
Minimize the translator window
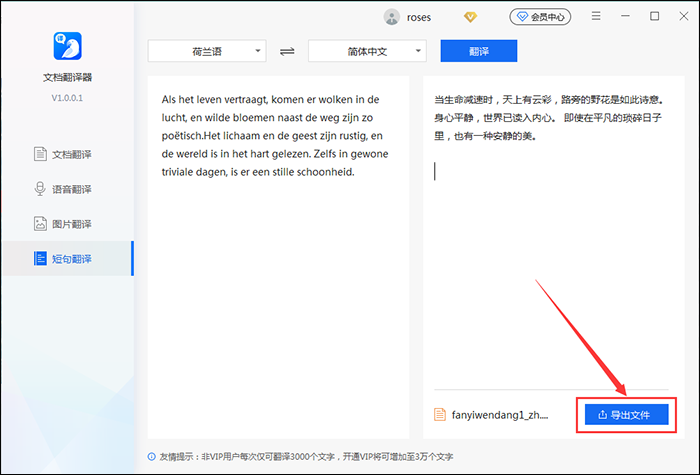click(625, 16)
